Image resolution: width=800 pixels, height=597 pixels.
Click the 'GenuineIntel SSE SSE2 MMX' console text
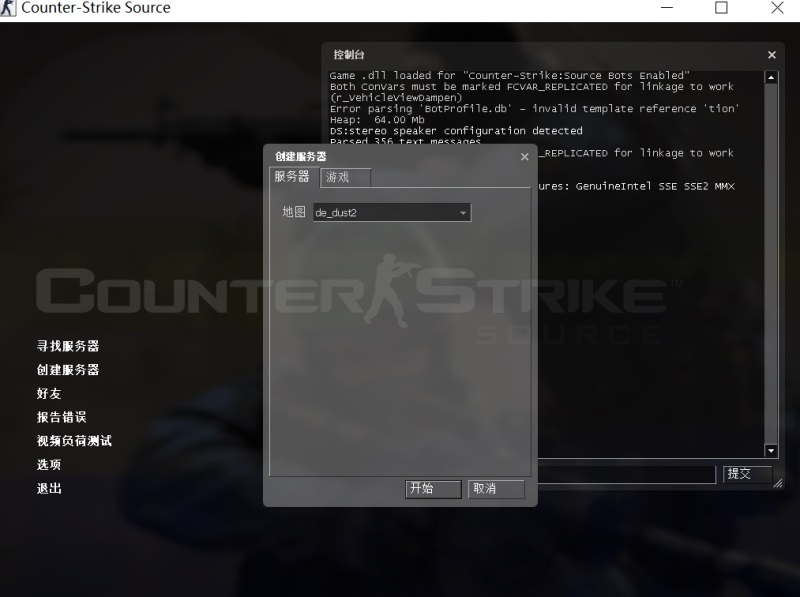tap(655, 186)
